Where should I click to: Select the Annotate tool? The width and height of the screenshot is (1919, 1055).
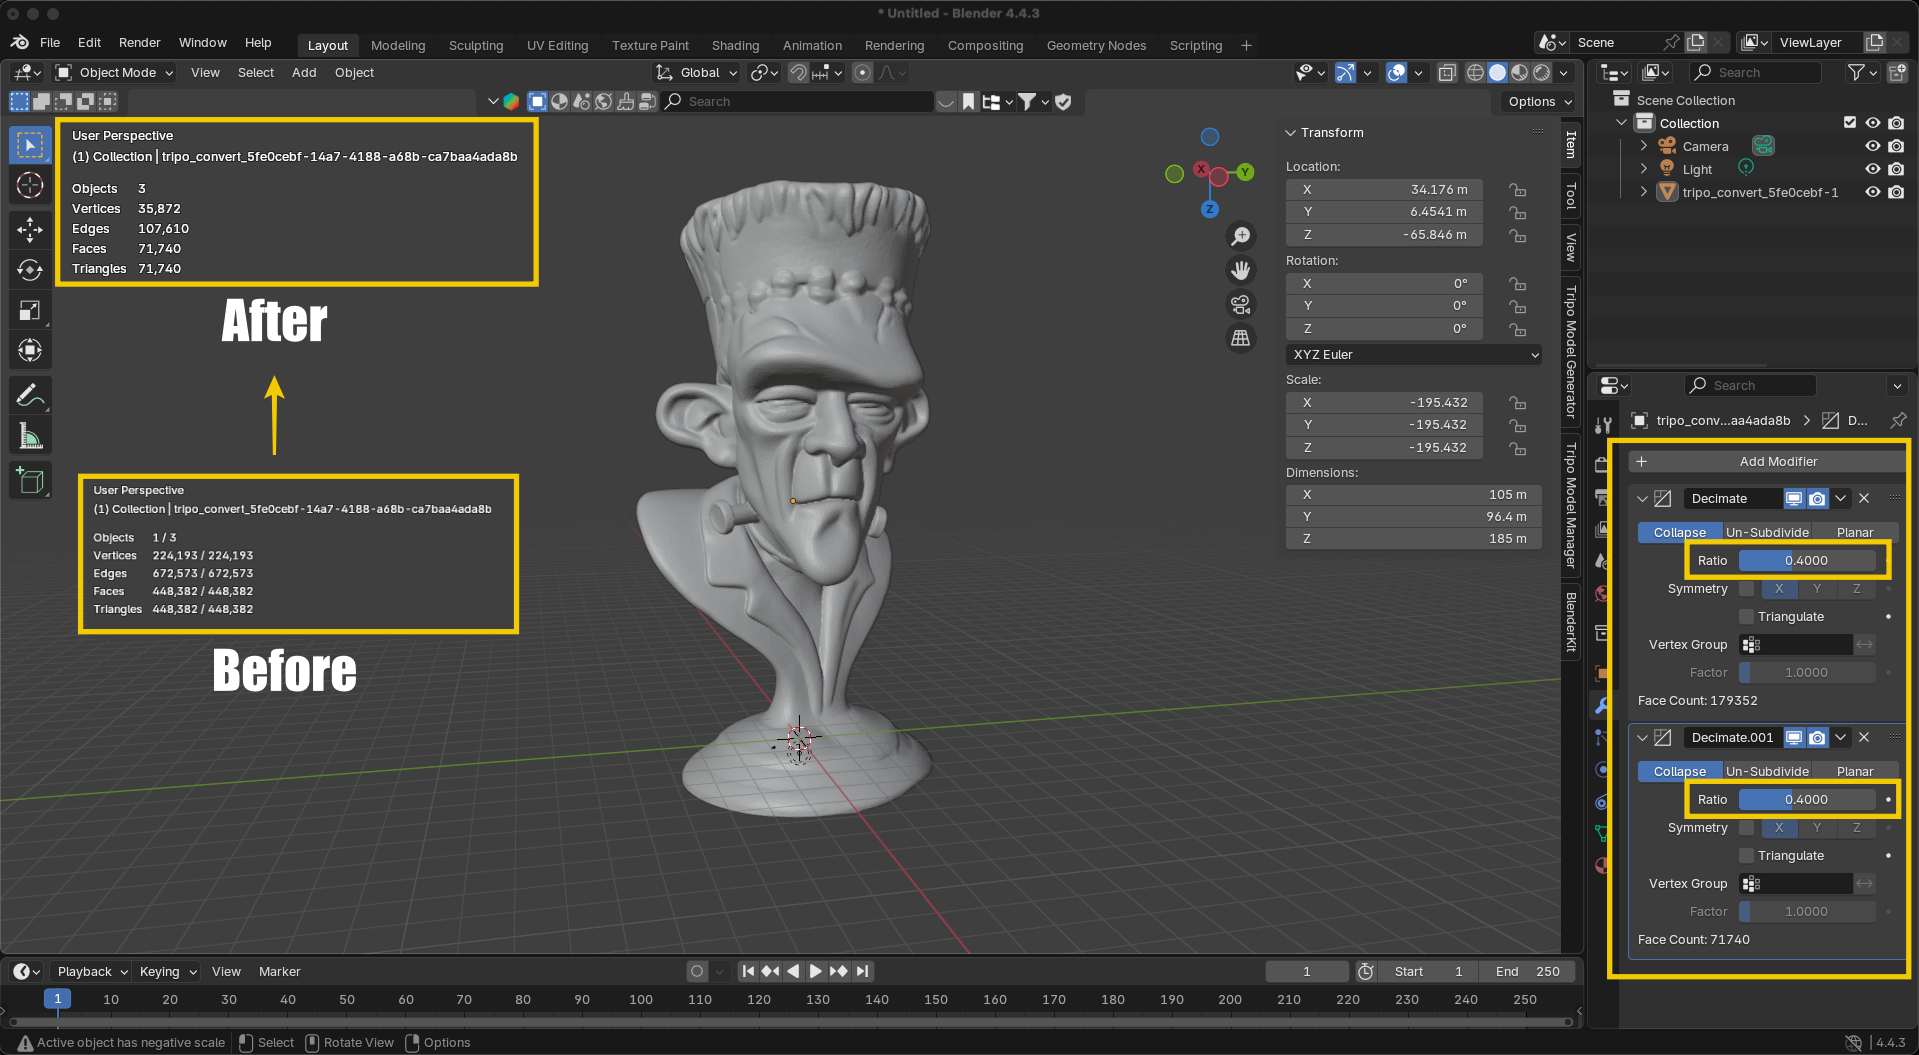point(30,396)
